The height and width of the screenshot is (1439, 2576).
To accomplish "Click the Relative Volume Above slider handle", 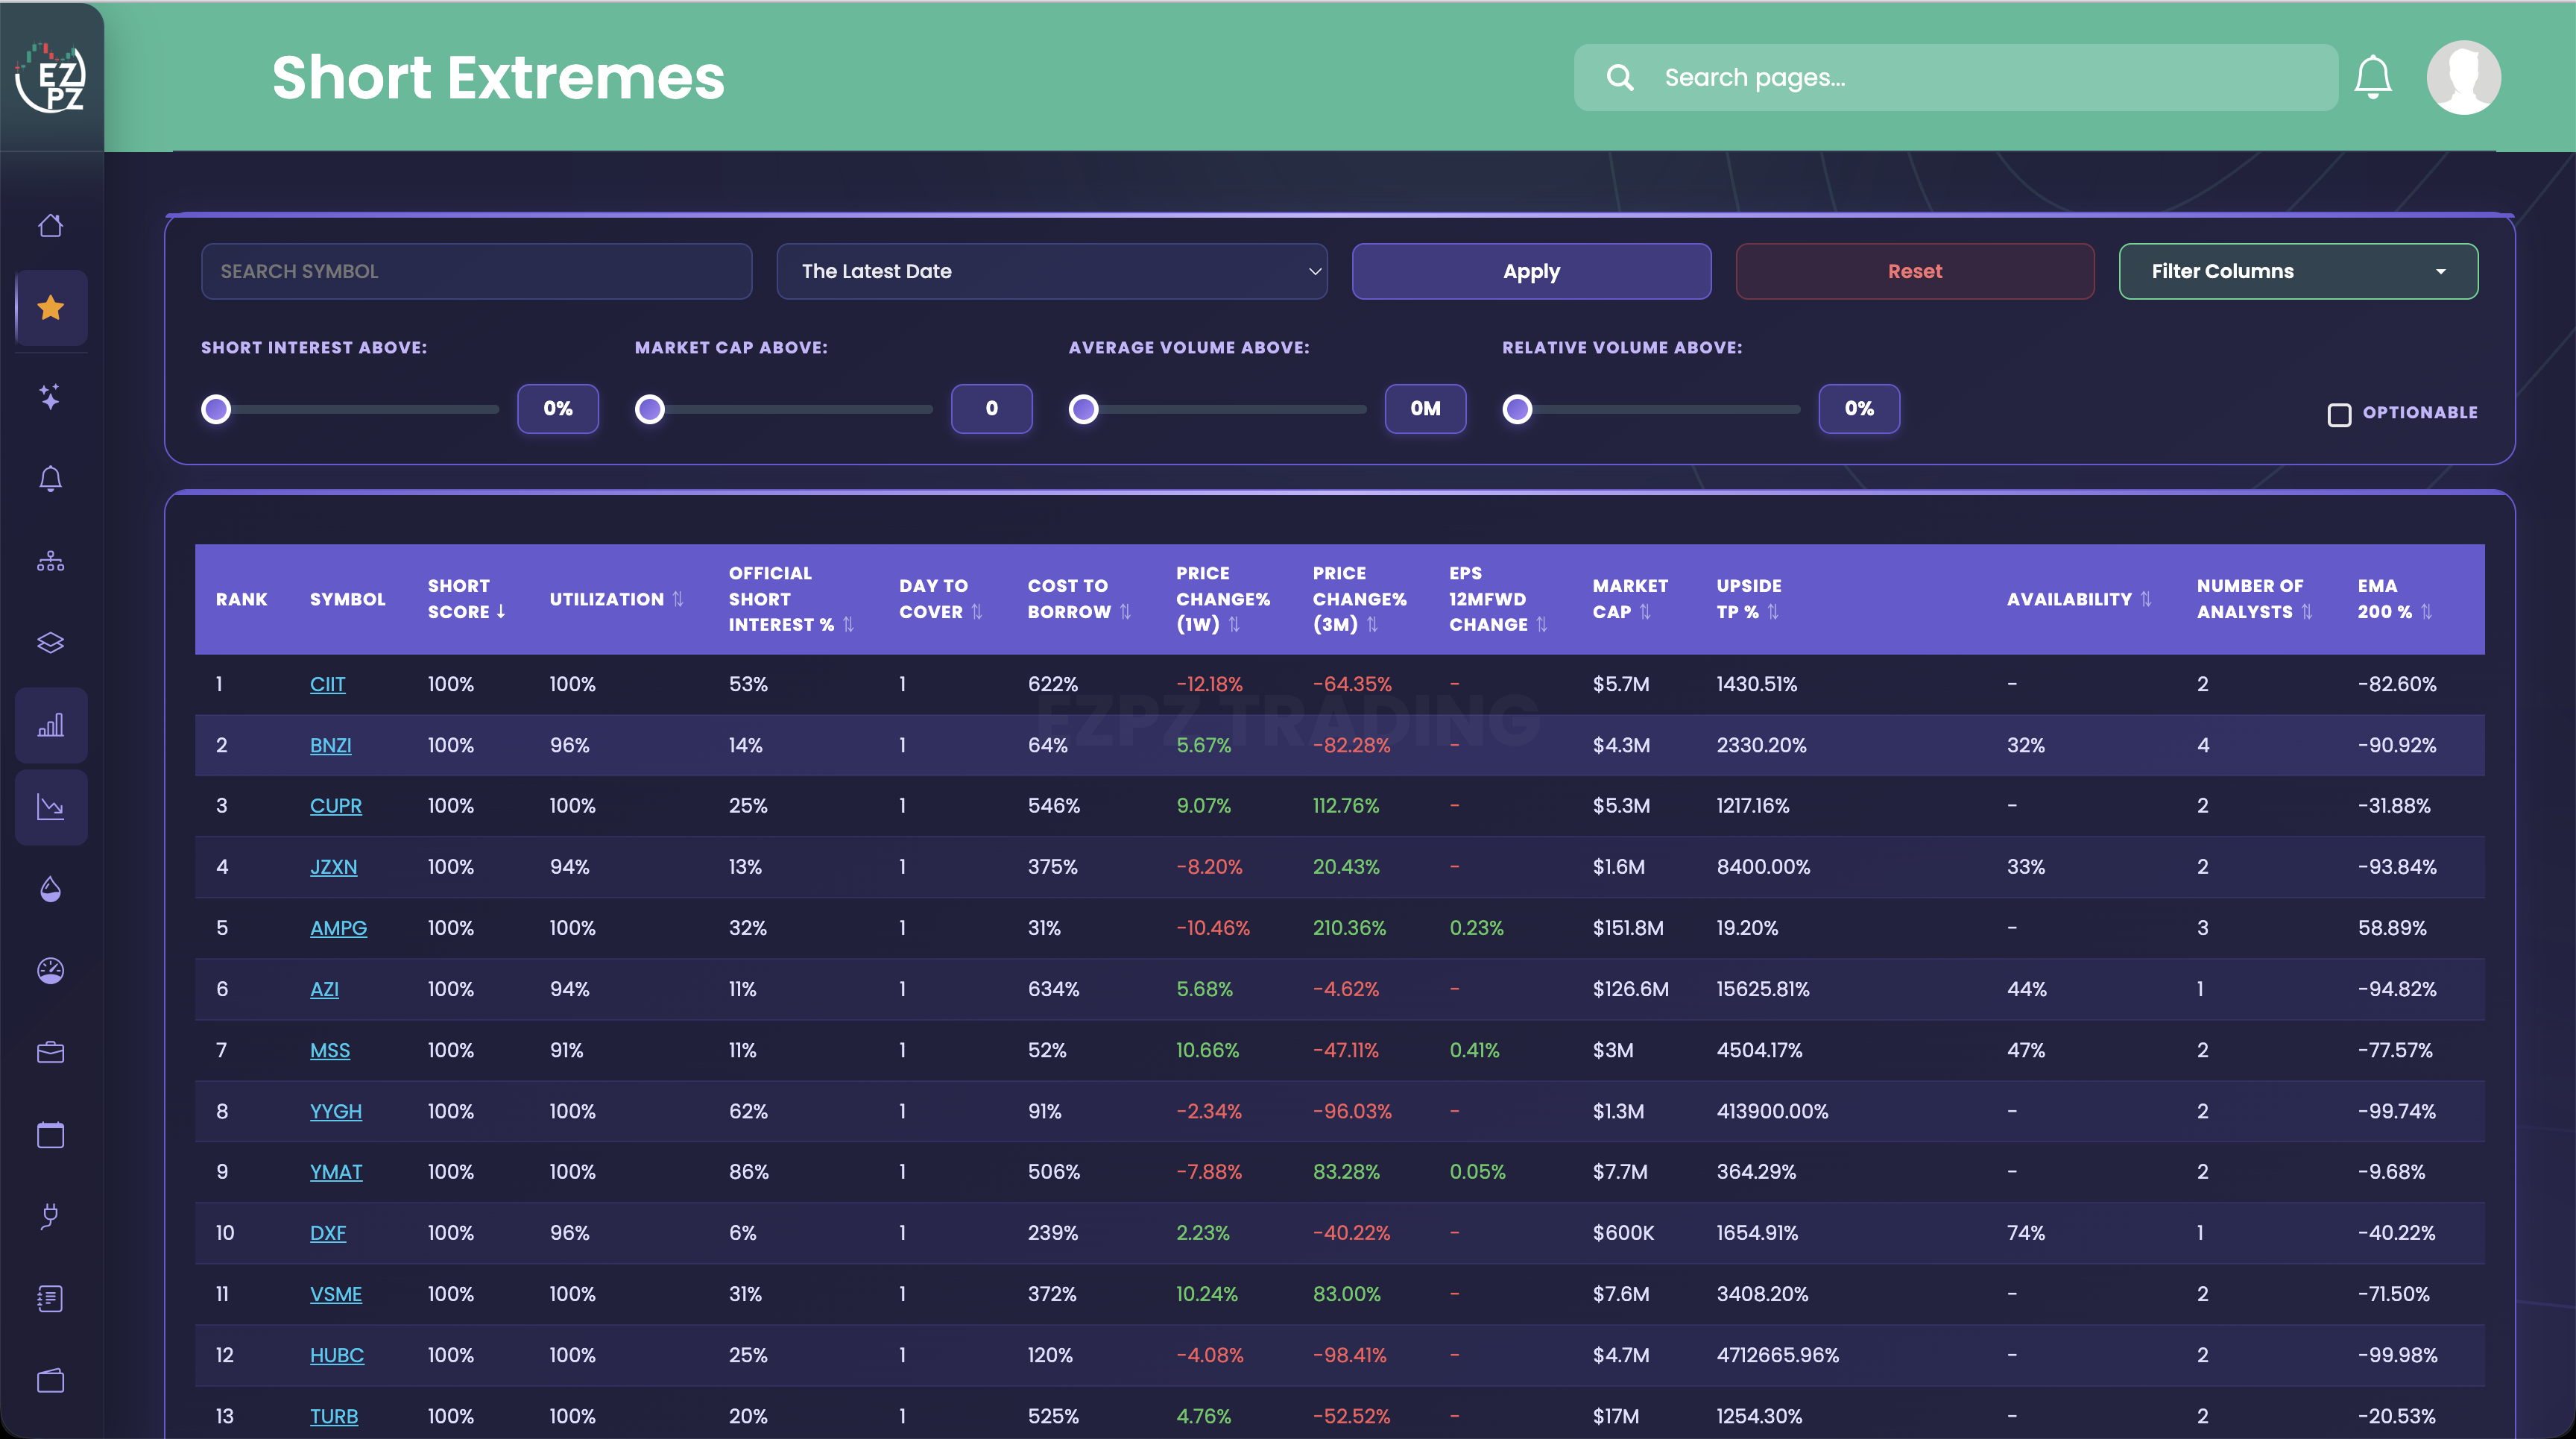I will coord(1517,409).
